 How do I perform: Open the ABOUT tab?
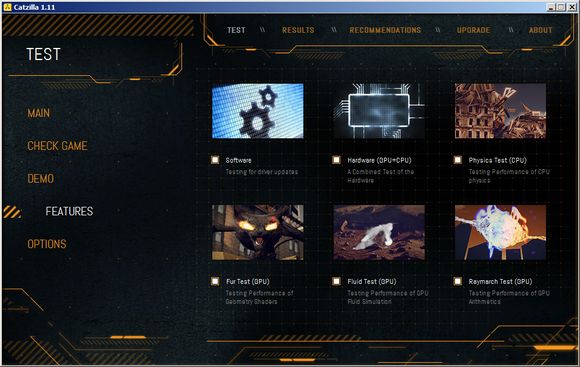tap(540, 30)
